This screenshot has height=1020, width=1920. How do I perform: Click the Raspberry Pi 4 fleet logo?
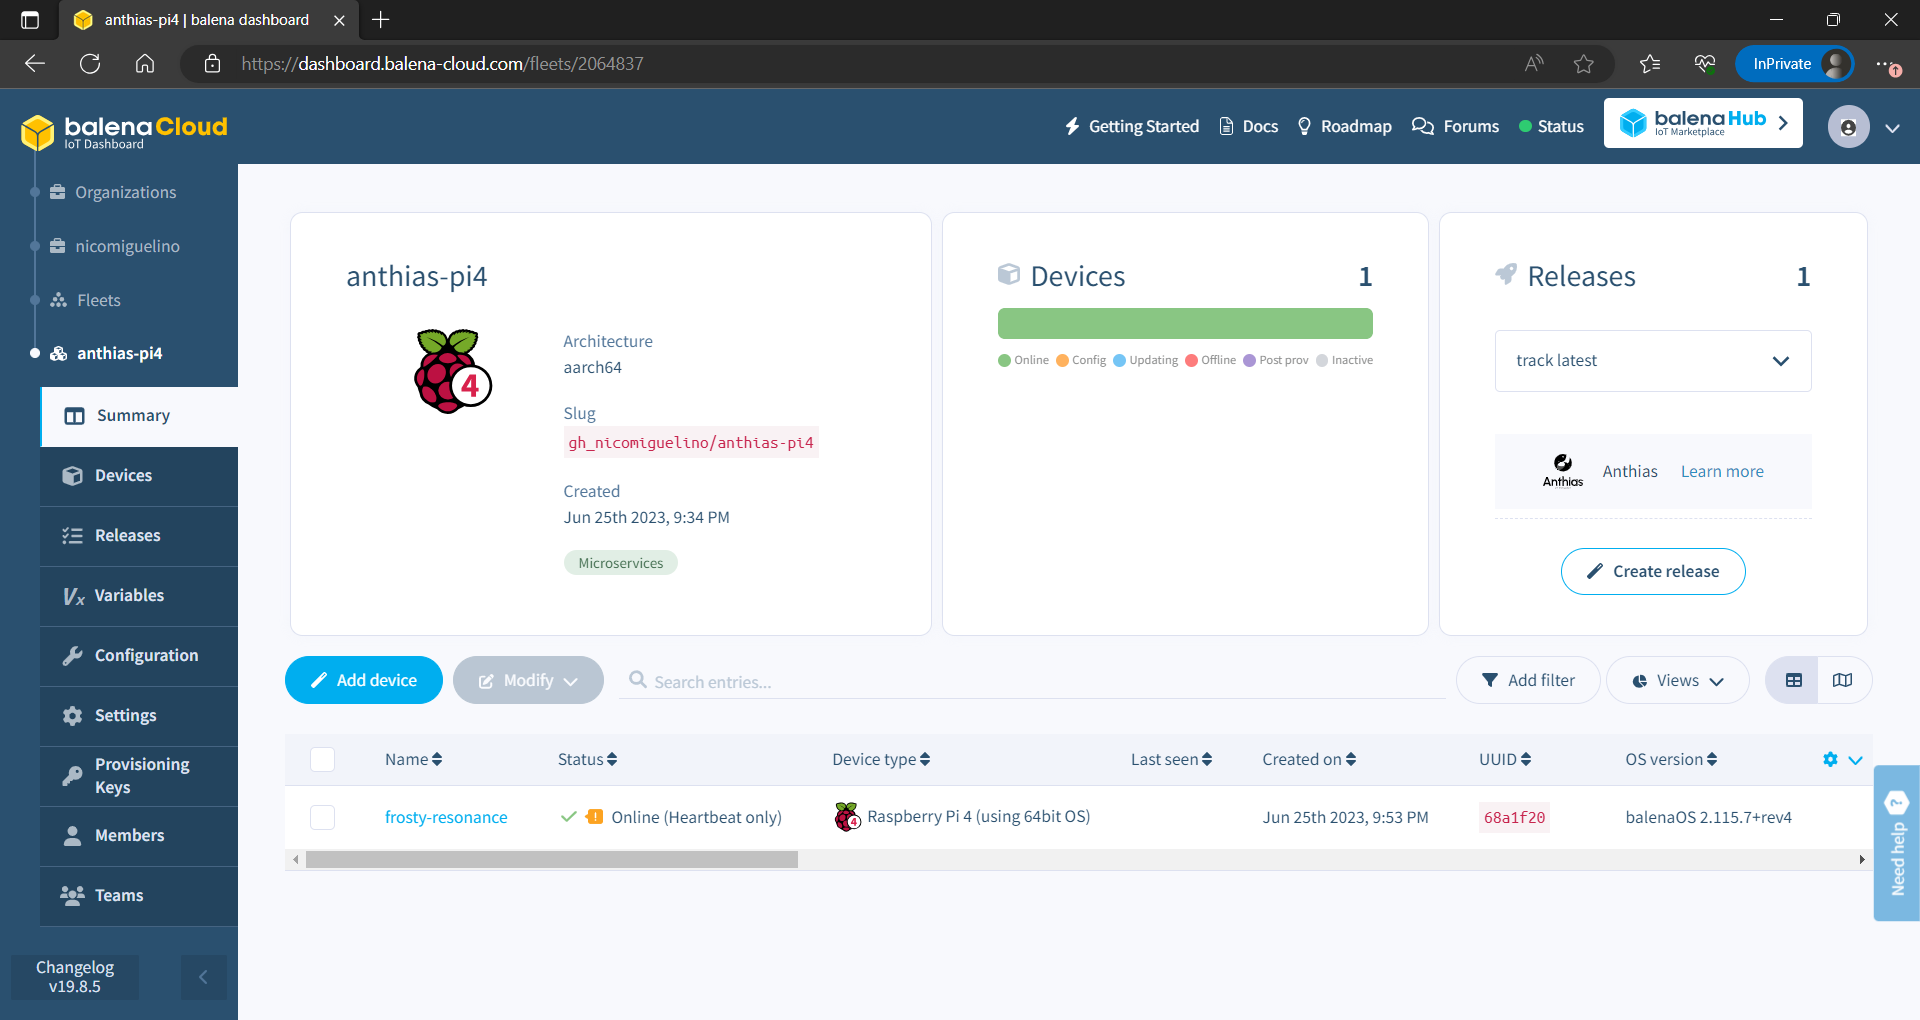point(453,371)
